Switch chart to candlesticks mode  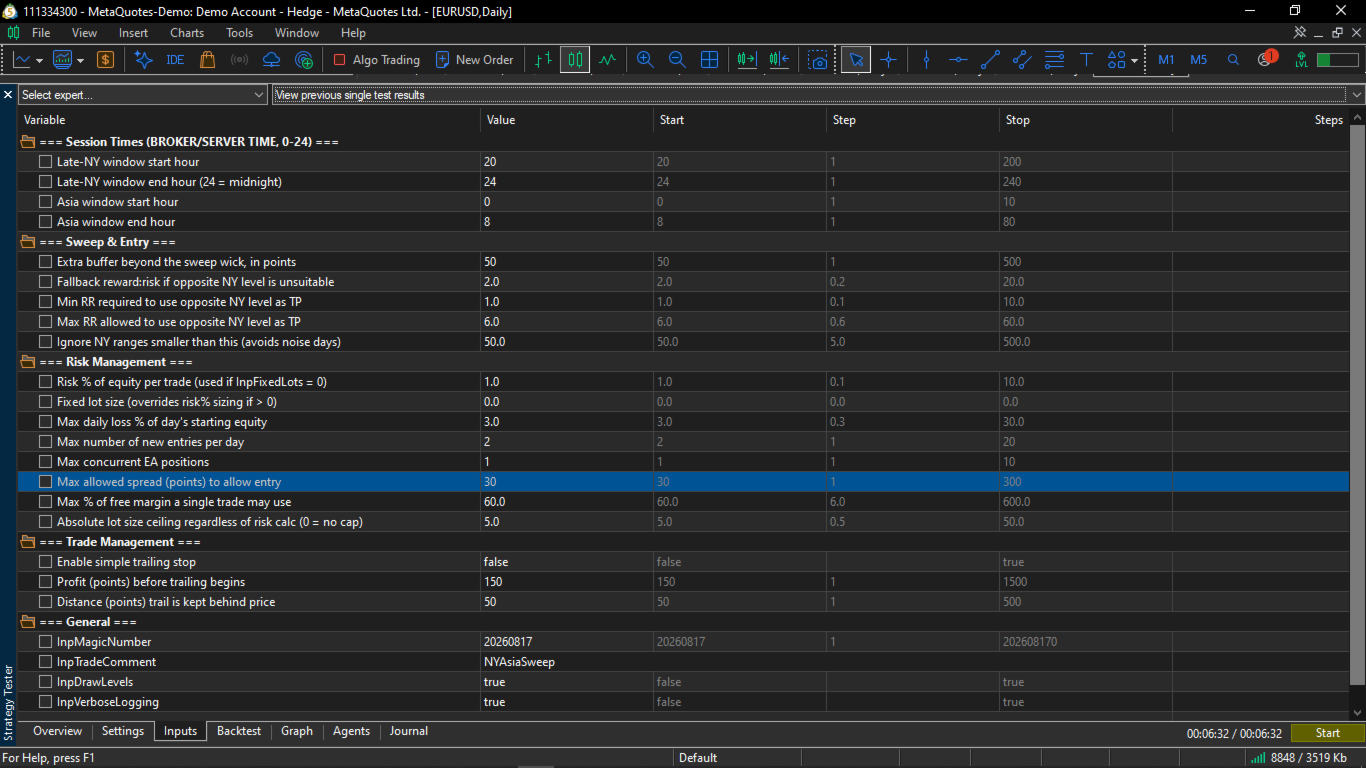click(575, 60)
